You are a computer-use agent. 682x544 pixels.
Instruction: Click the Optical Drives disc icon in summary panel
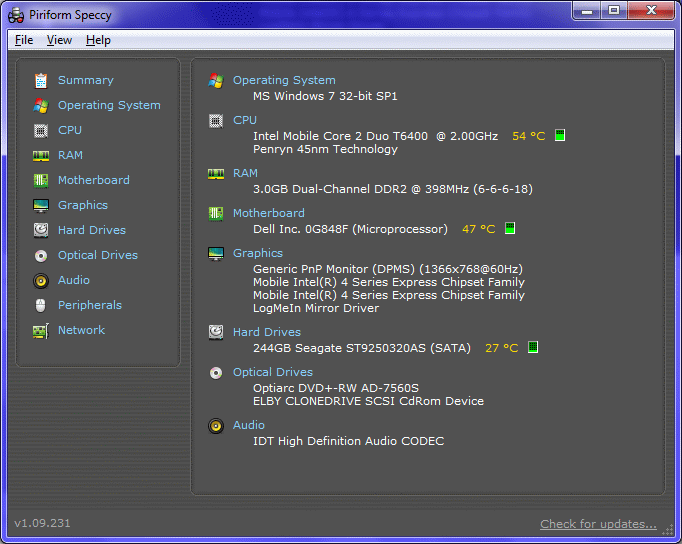click(216, 373)
